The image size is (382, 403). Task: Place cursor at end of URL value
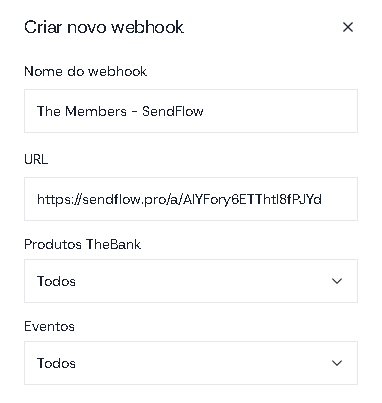click(x=322, y=200)
